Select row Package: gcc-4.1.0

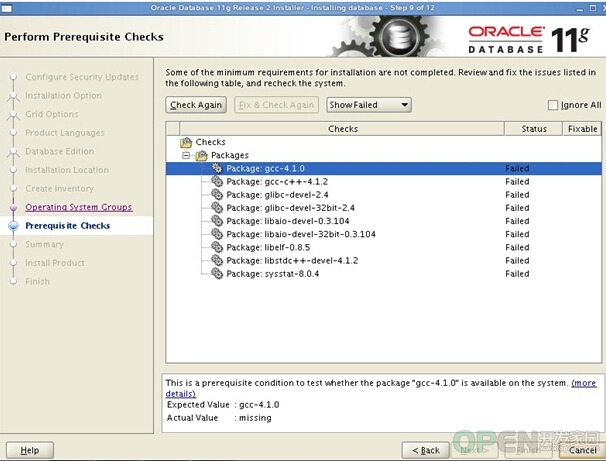click(383, 168)
